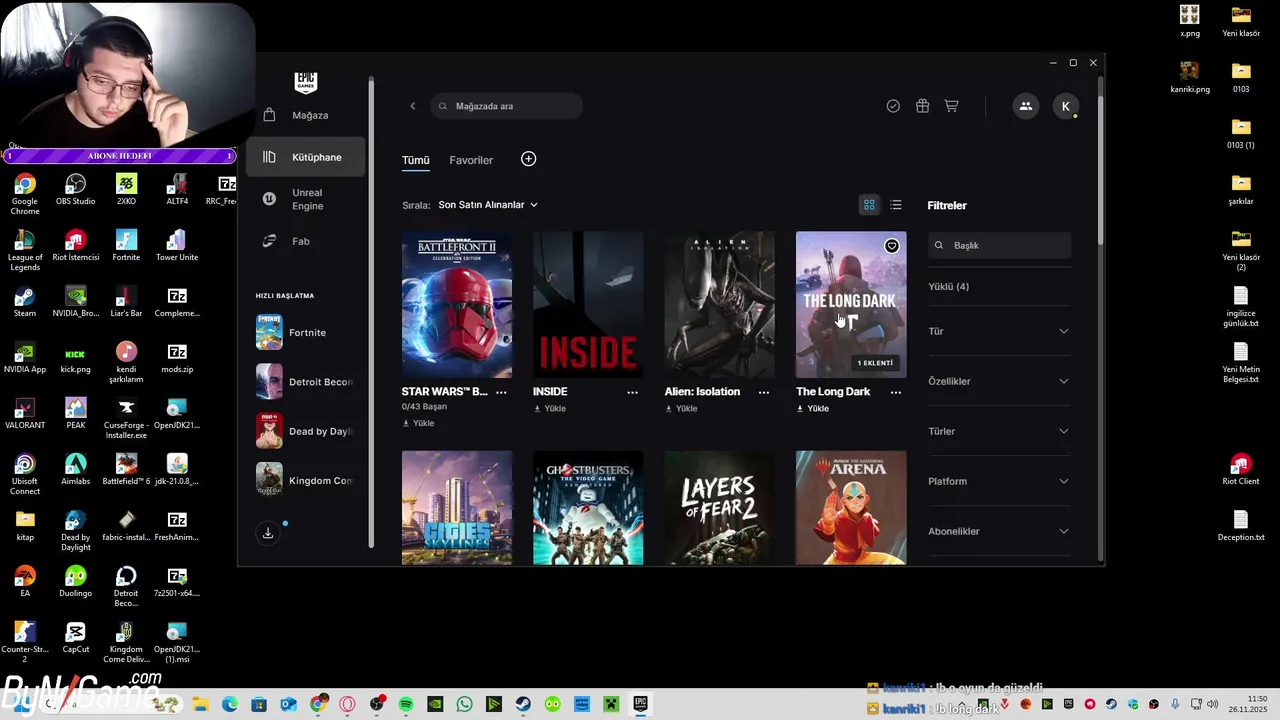Quick launch Kingdom Come from sidebar

click(x=305, y=481)
